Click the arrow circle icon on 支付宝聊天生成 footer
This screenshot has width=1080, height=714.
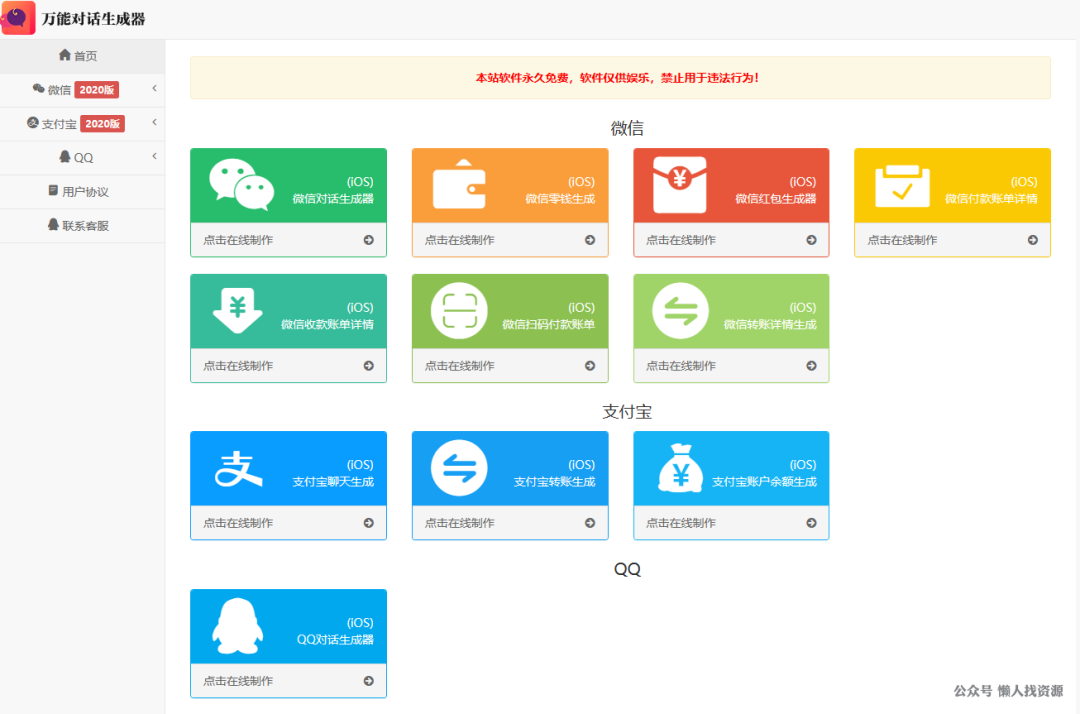pos(368,523)
